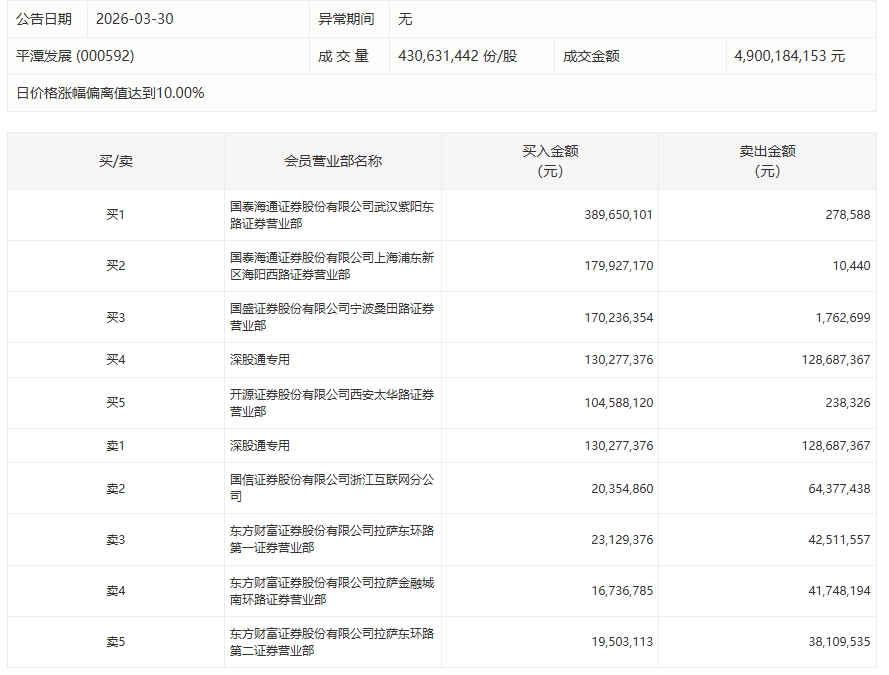Open 东方财富证券 拉萨金融城南环路 branch entry
This screenshot has height=675, width=889.
(332, 591)
